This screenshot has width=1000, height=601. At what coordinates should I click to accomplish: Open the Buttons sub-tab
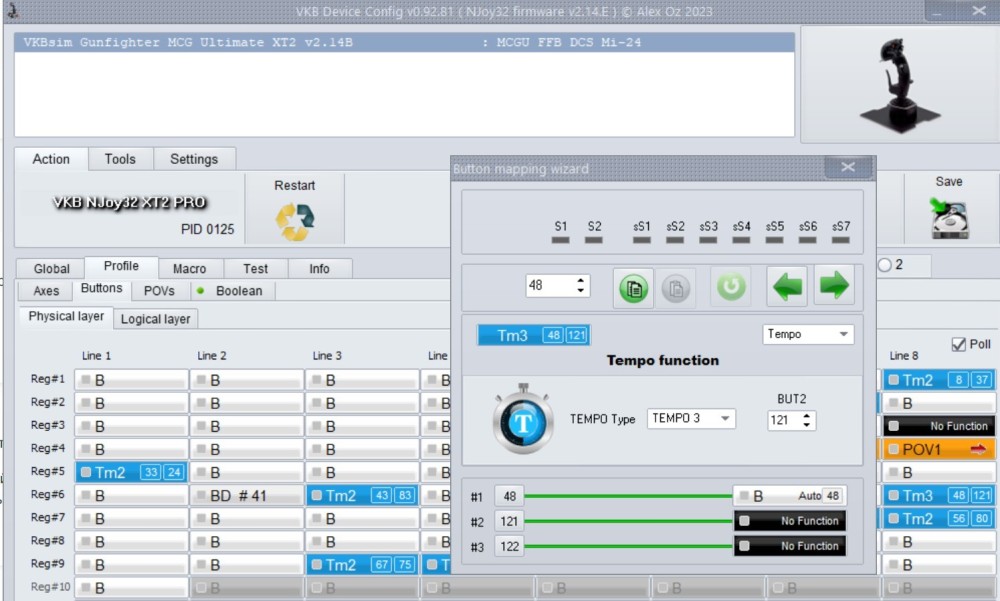[x=101, y=288]
